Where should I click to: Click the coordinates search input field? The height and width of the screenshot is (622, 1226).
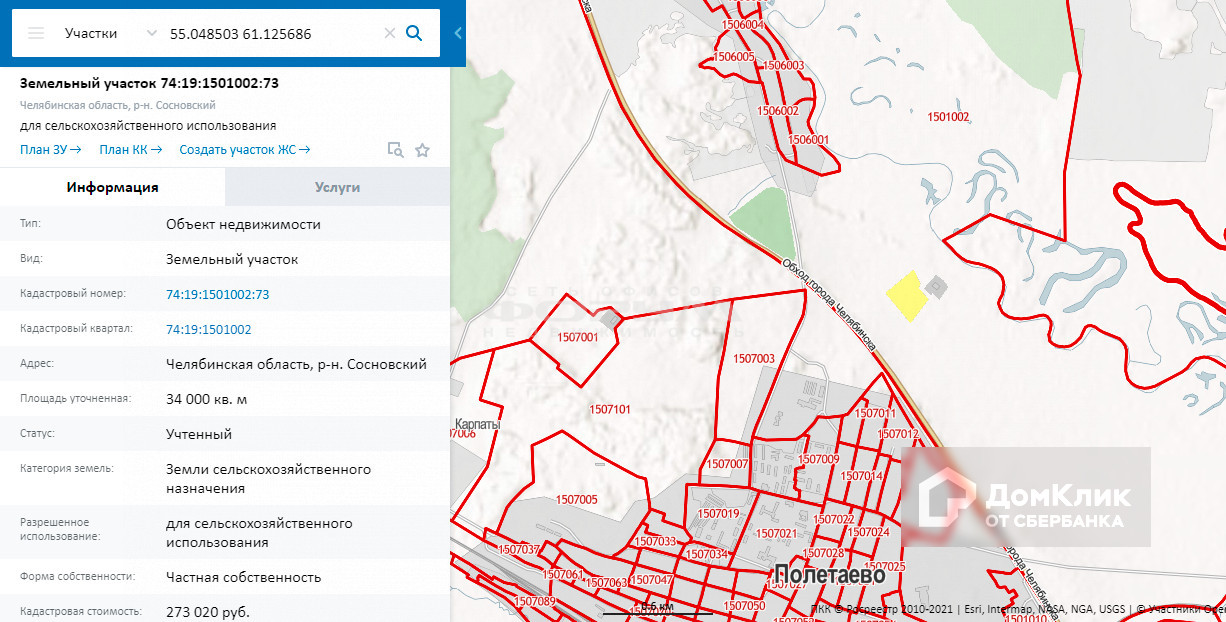[x=272, y=33]
